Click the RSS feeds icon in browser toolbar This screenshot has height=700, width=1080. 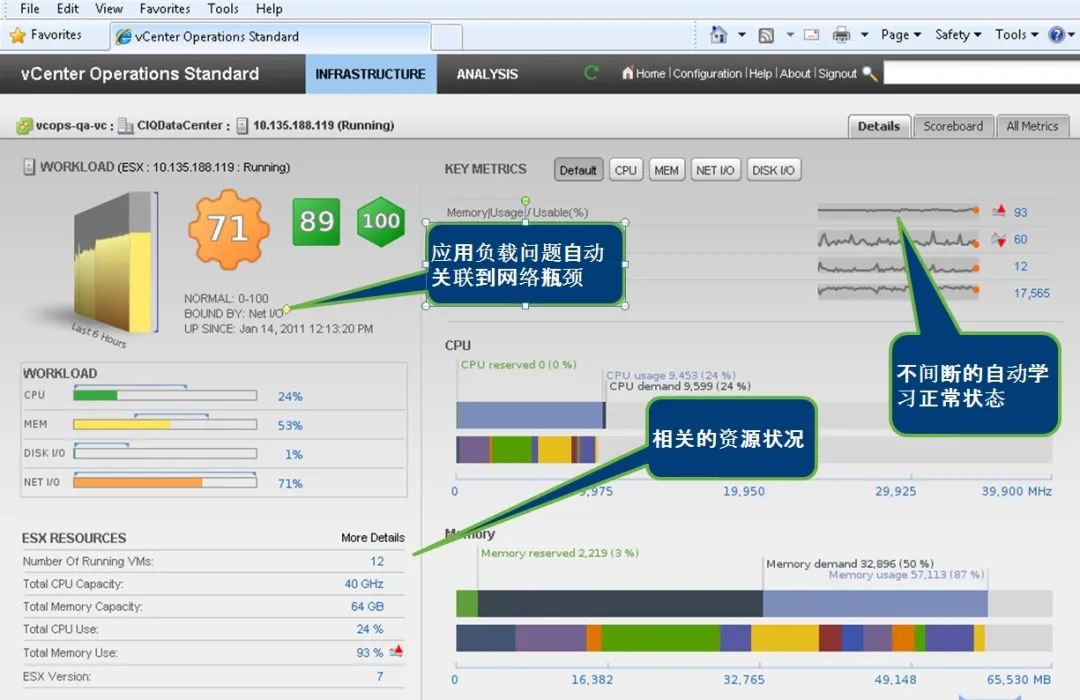(x=766, y=35)
